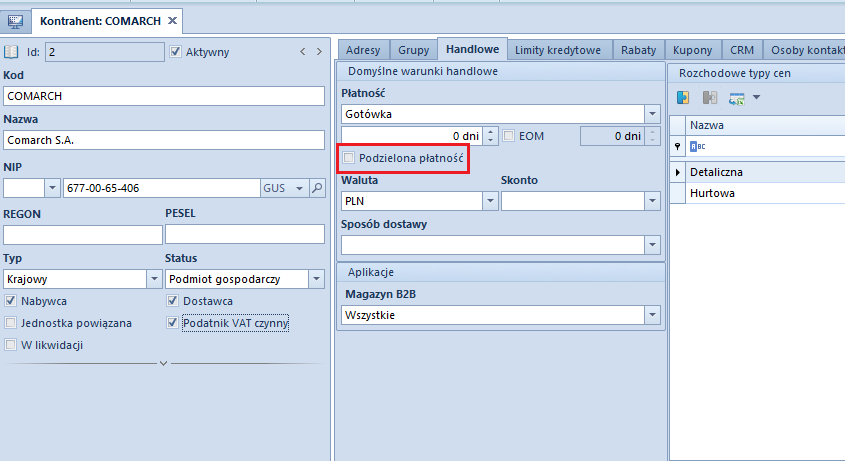The width and height of the screenshot is (845, 461).
Task: Open the desktop monitor home tab
Action: tap(15, 22)
